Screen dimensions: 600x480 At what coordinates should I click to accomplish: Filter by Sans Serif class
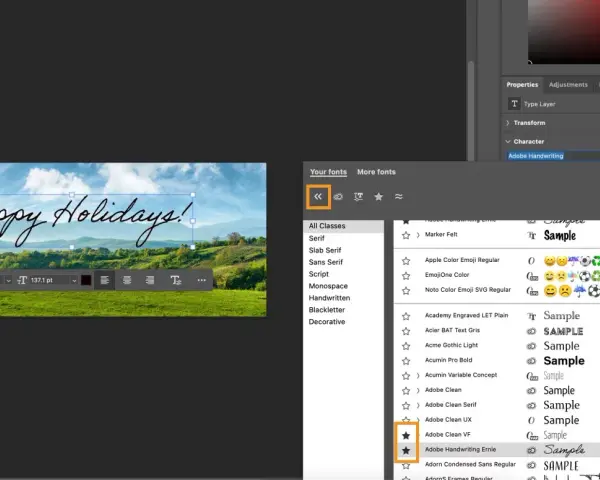[326, 262]
